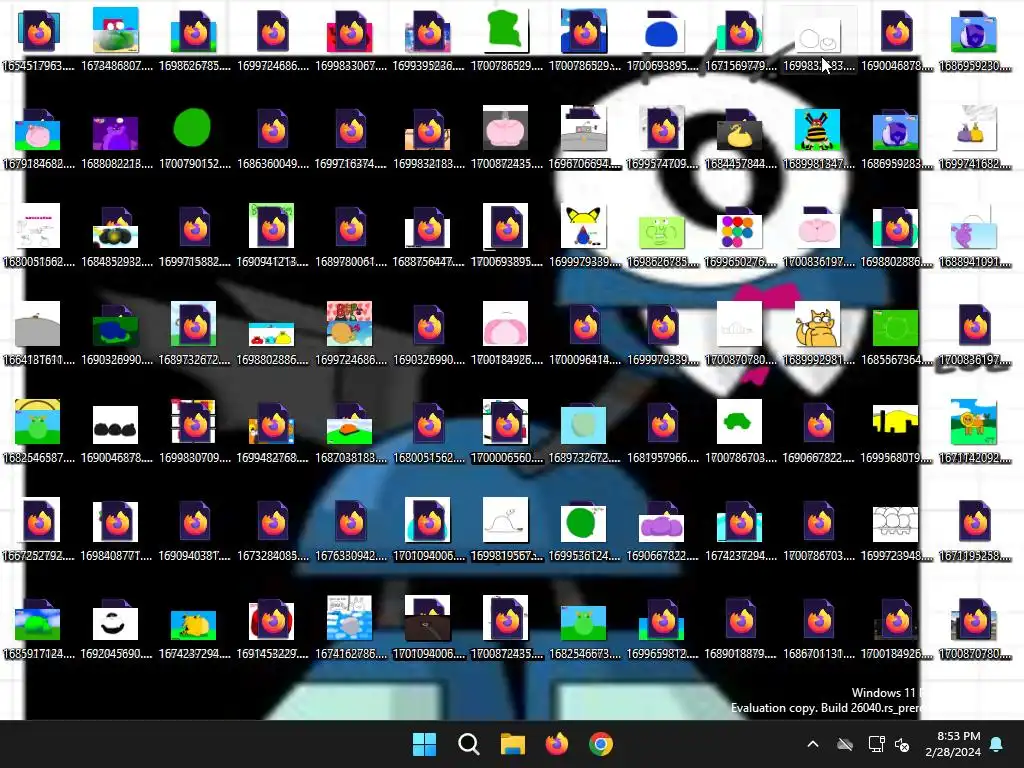Viewport: 1024px width, 768px height.
Task: Select purple creature image 1688941091
Action: tap(974, 235)
